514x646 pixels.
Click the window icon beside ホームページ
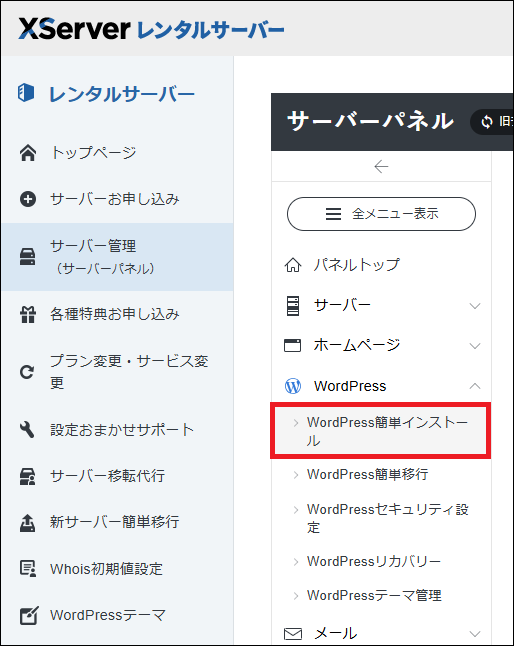pos(292,345)
